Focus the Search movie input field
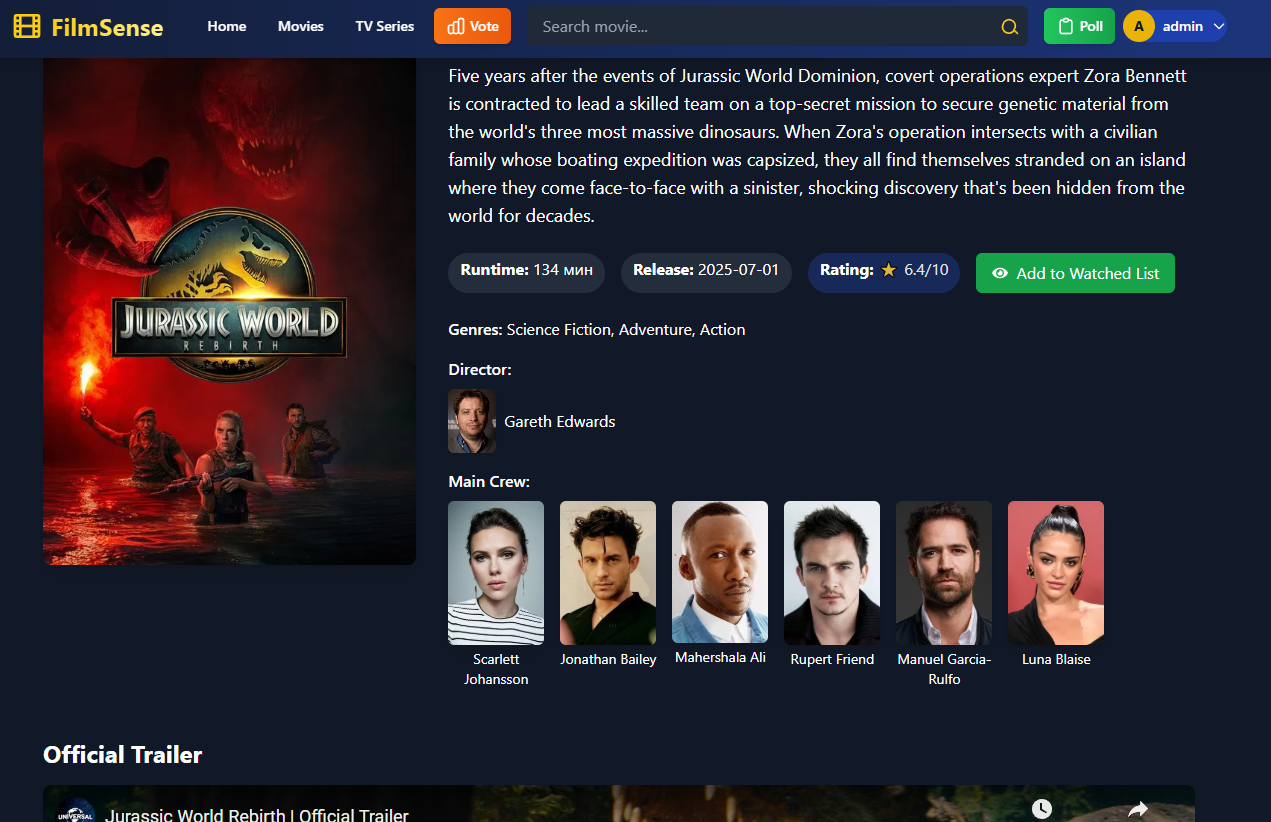This screenshot has width=1271, height=822. pos(777,27)
